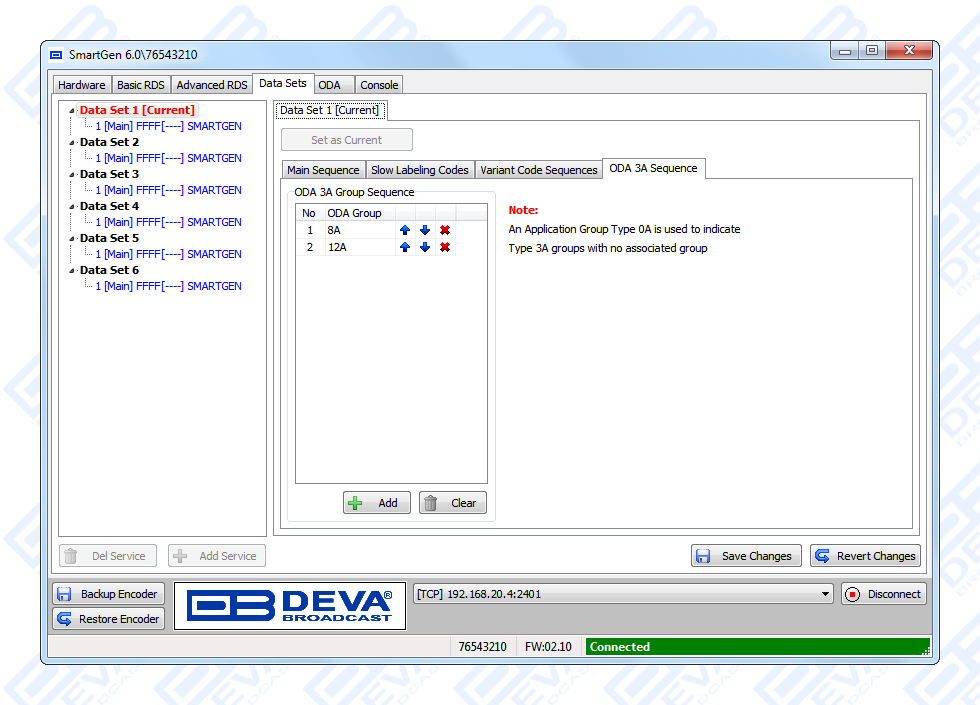Disconnect from the encoder
Screen dimensions: 980x705
coord(883,594)
